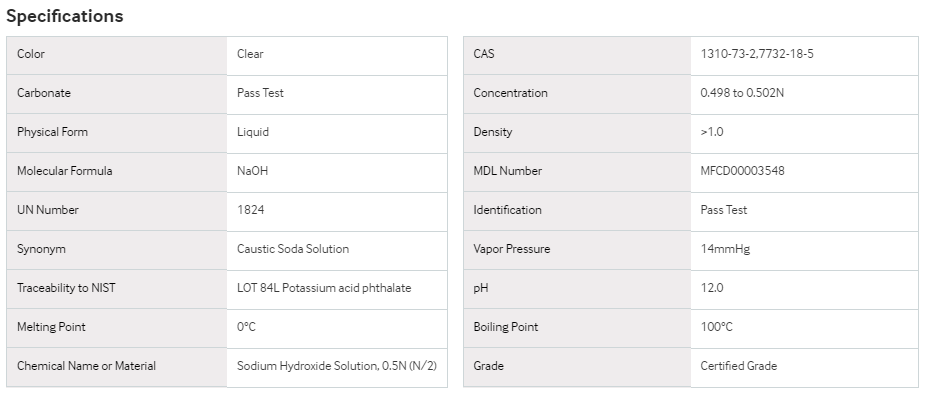925x396 pixels.
Task: Click the Color label cell
Action: [x=117, y=55]
